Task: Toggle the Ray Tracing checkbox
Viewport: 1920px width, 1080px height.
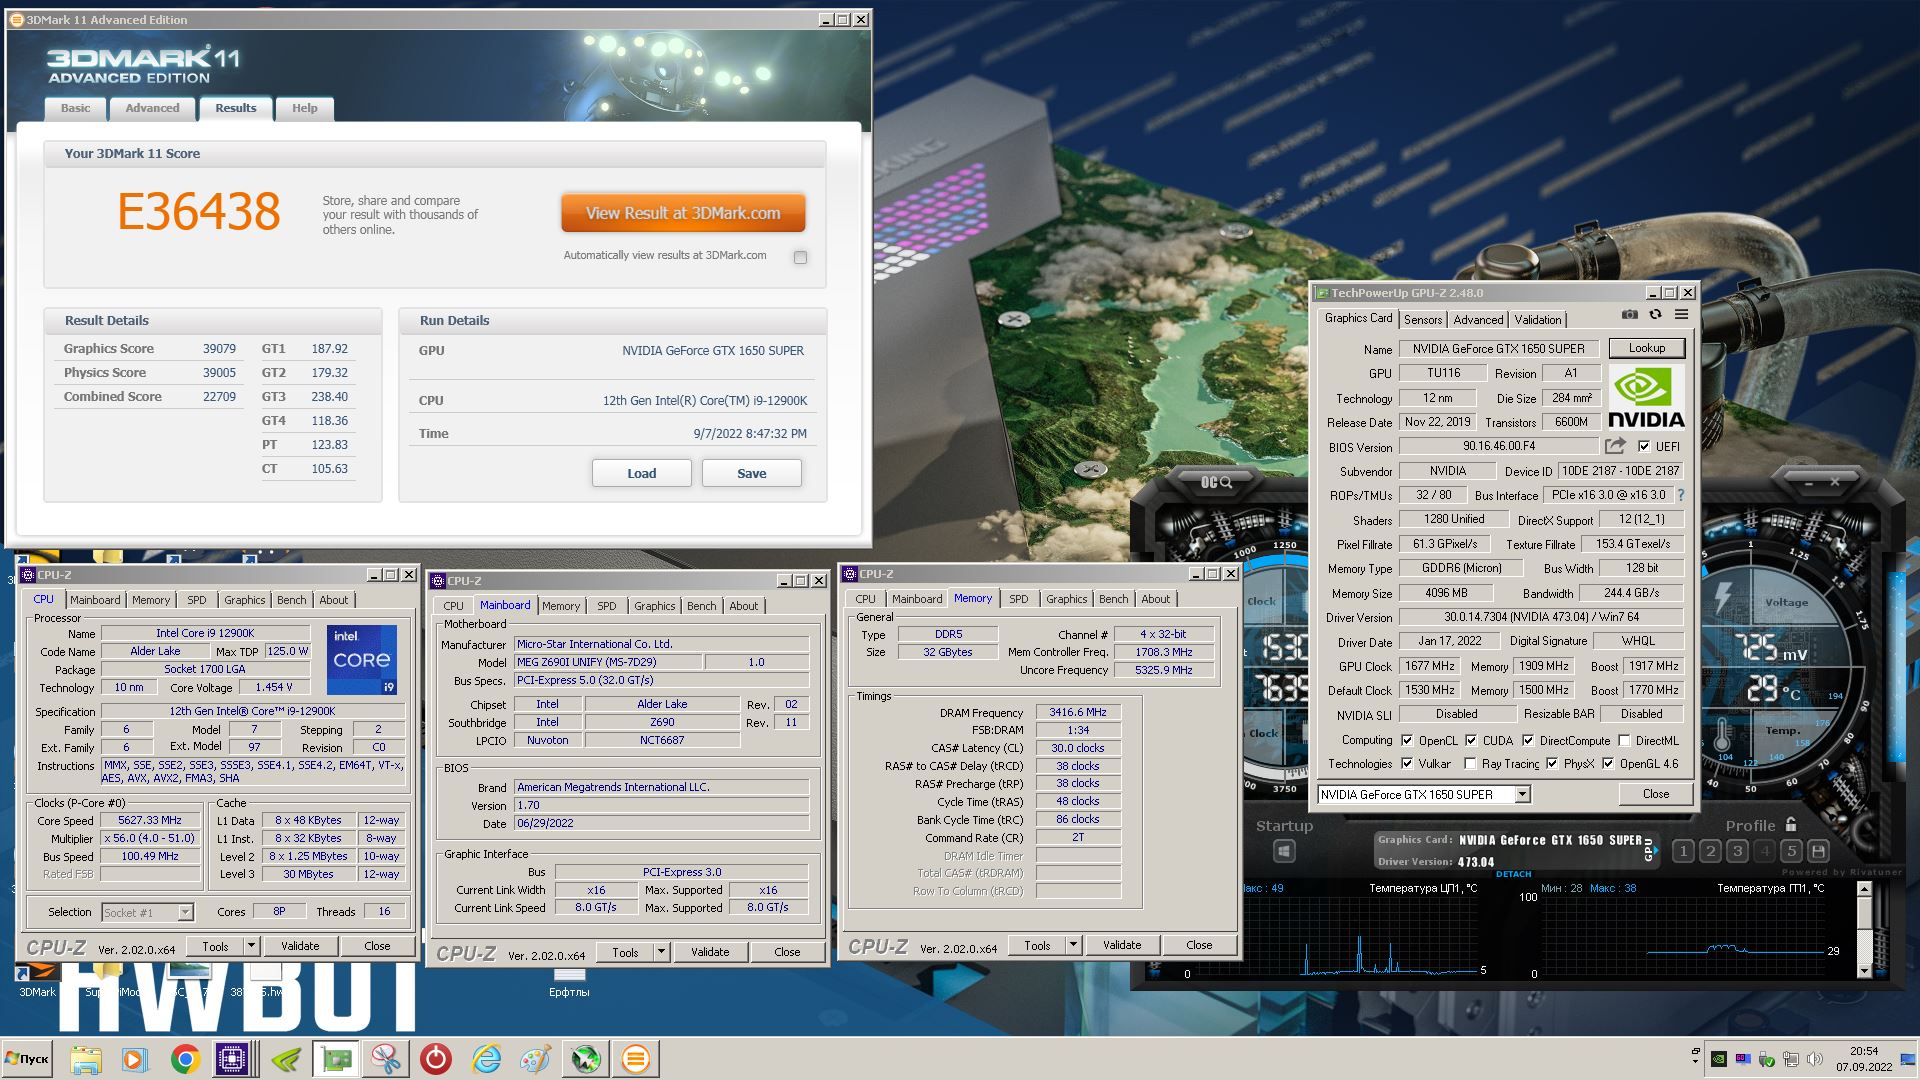Action: (1470, 764)
